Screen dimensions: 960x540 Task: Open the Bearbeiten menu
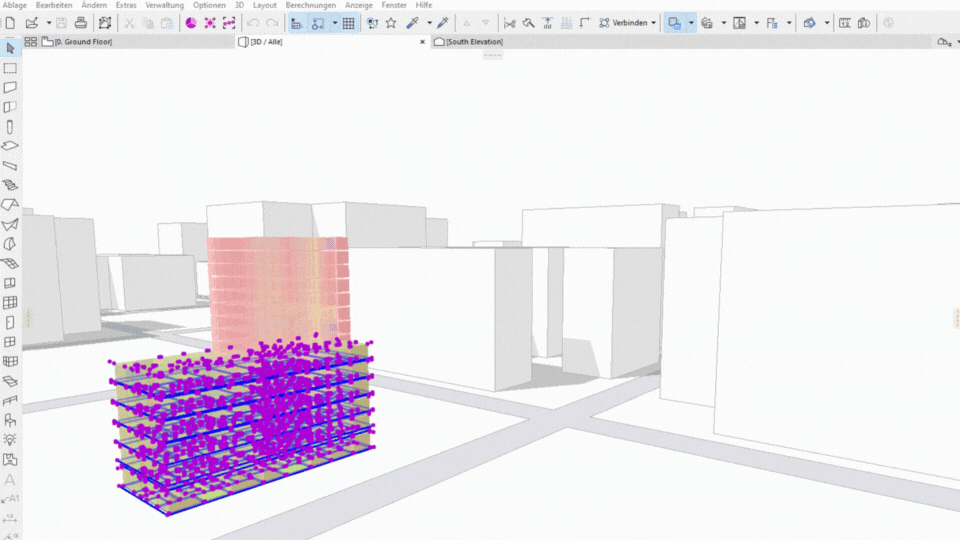(54, 5)
